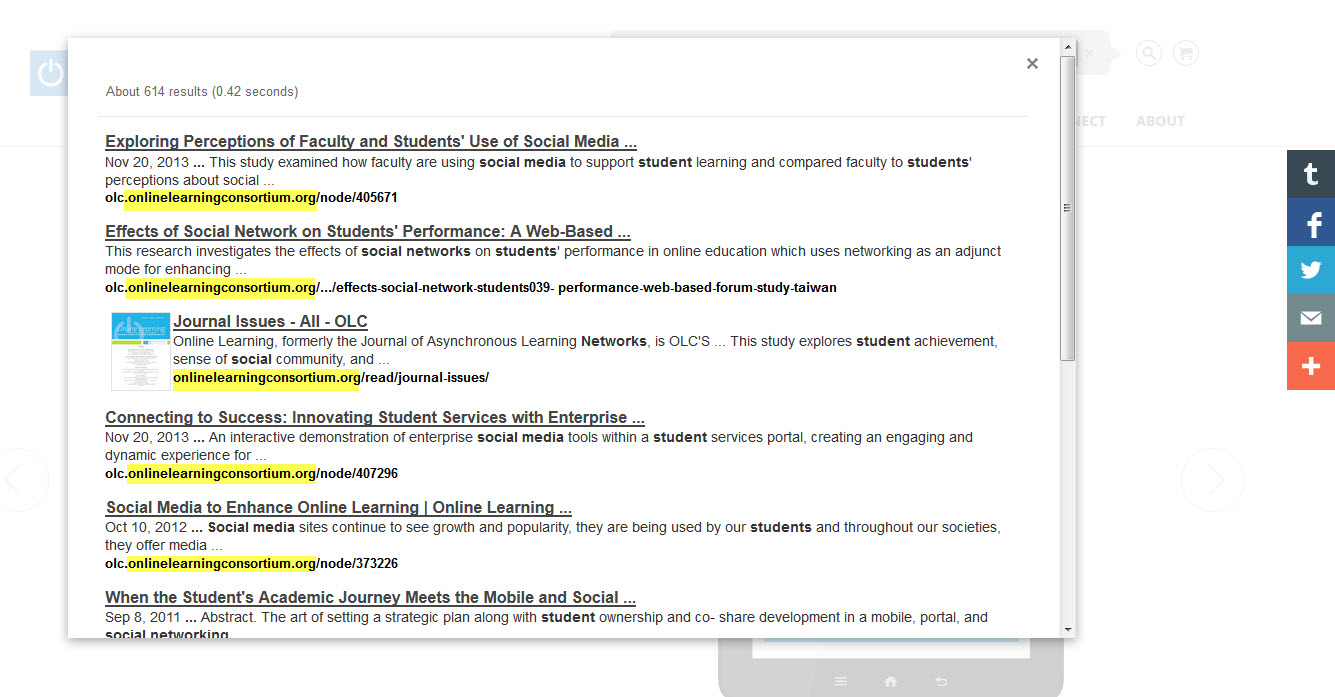Open the ABOUT menu
The height and width of the screenshot is (697, 1335).
click(1160, 121)
